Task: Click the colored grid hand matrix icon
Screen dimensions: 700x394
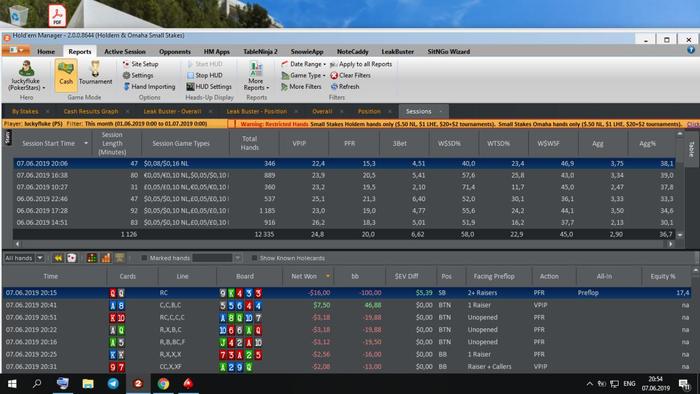Action: point(92,258)
